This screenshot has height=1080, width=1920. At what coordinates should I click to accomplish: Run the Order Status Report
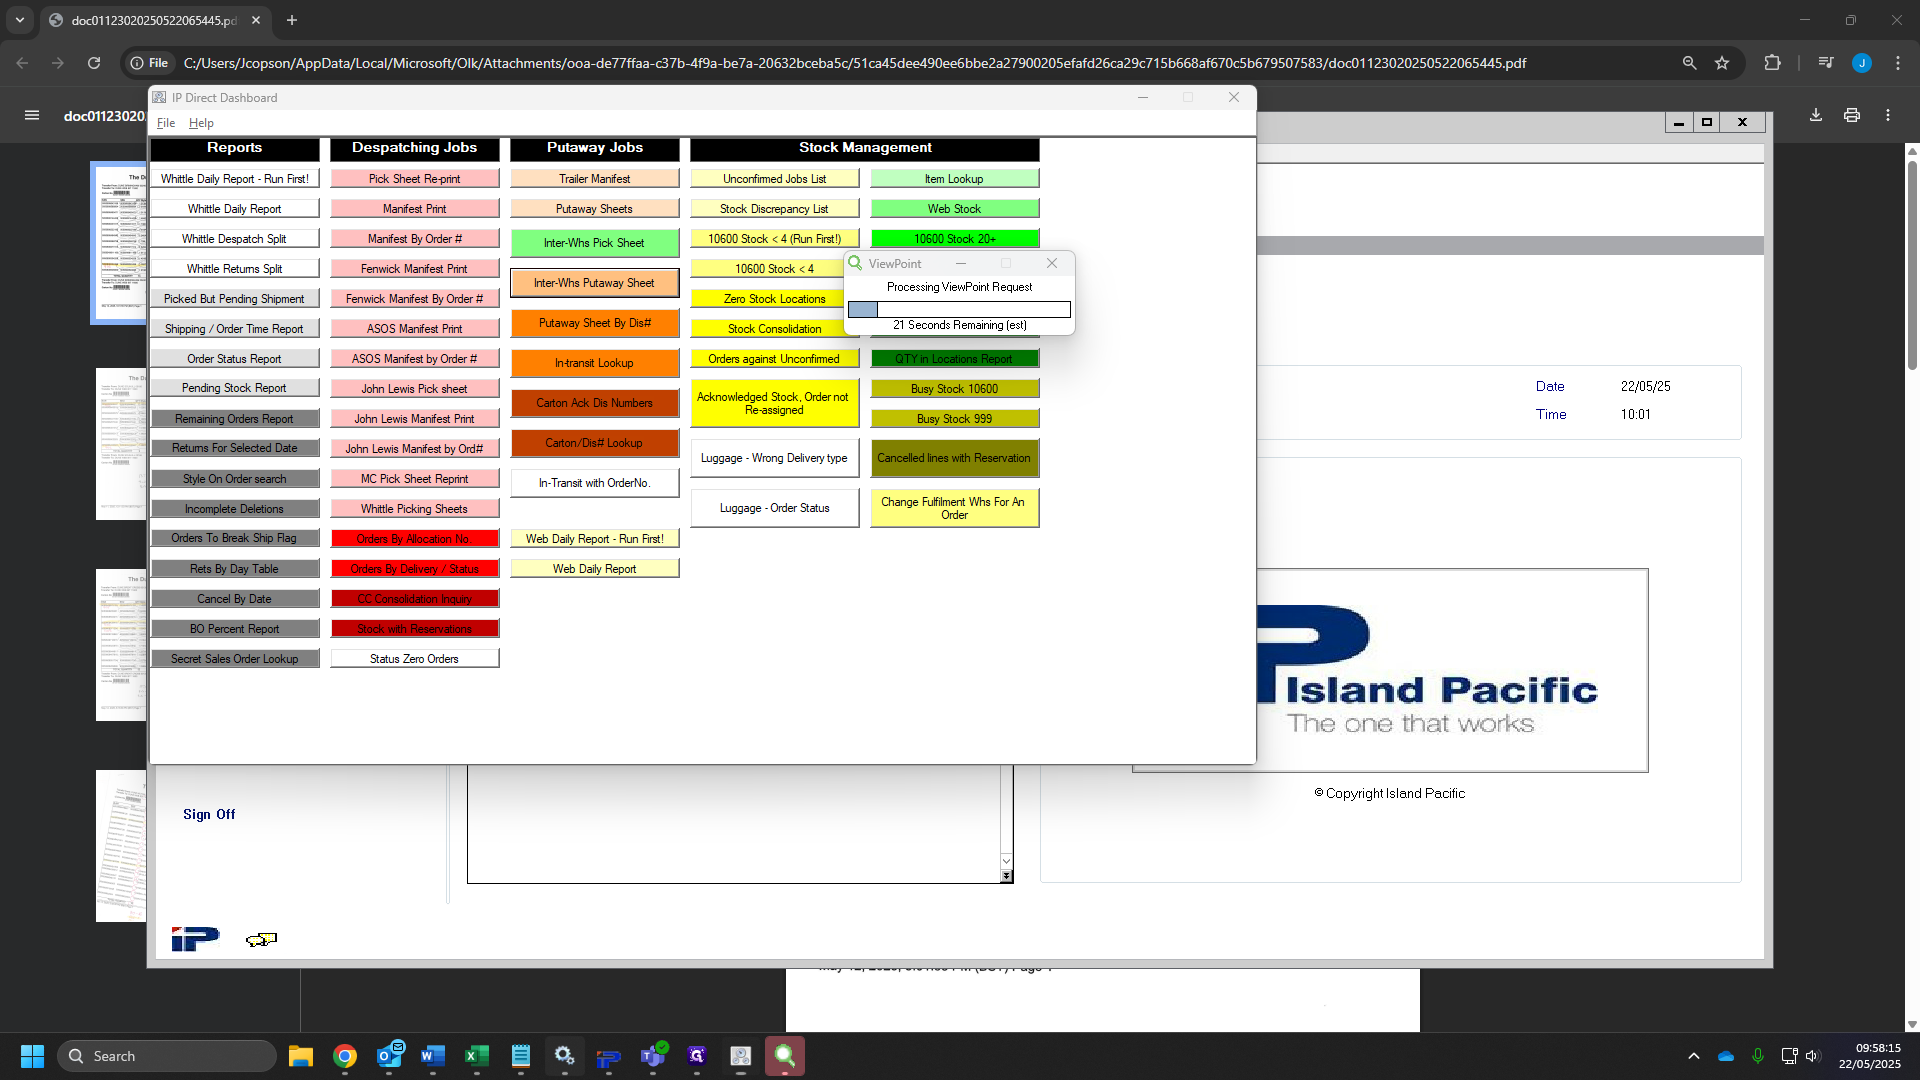click(235, 359)
